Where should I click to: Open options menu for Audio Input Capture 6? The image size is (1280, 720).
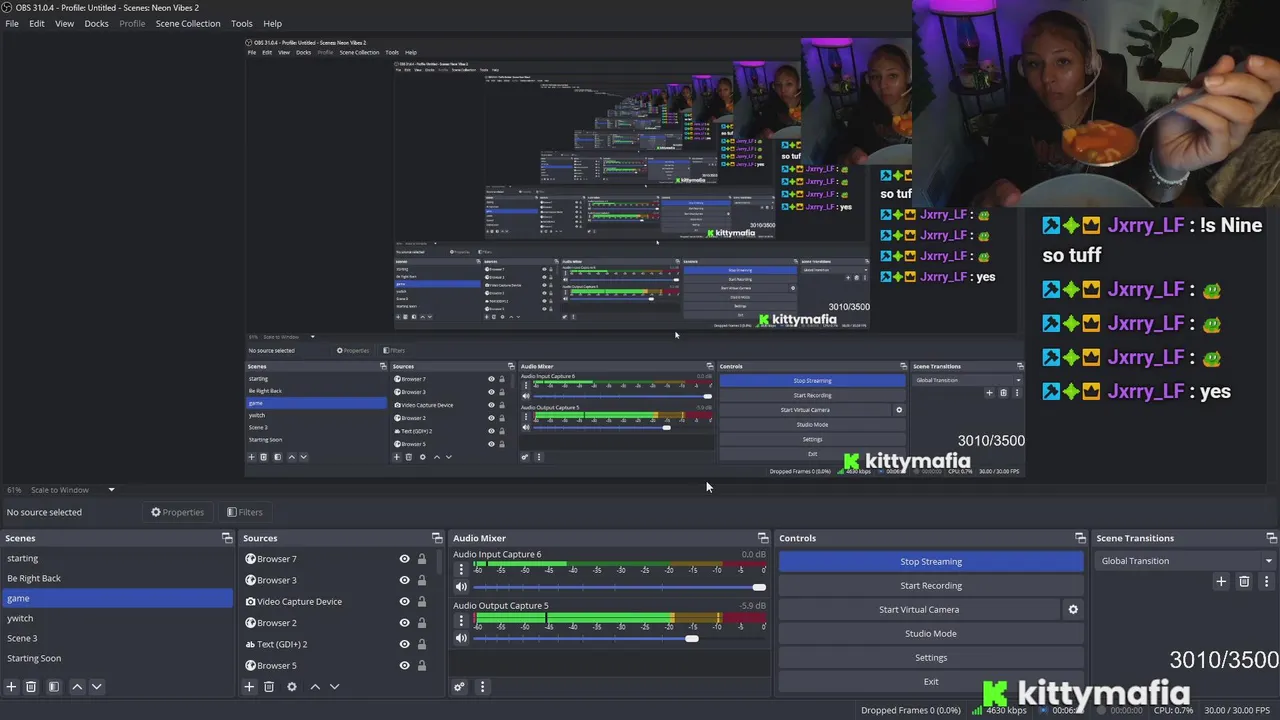point(461,569)
